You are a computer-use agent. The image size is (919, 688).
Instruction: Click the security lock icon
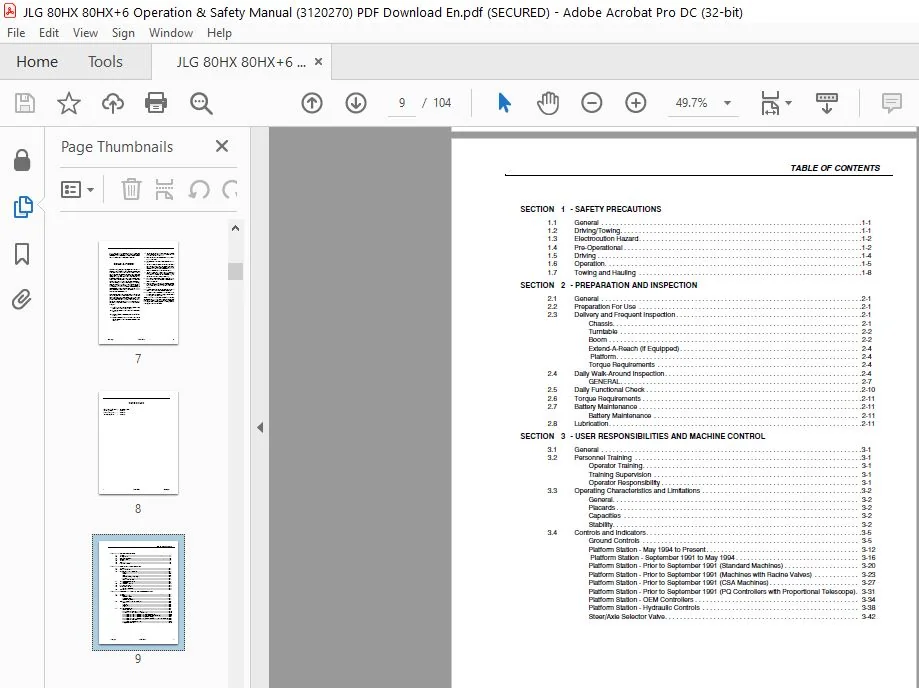coord(22,159)
